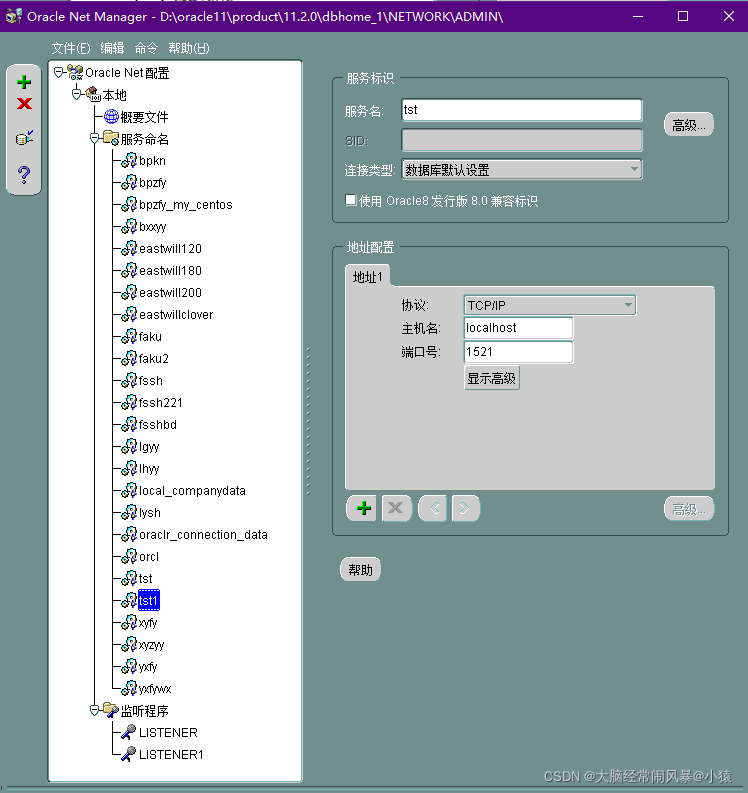Click the service icon beside xyzyy

(x=129, y=644)
